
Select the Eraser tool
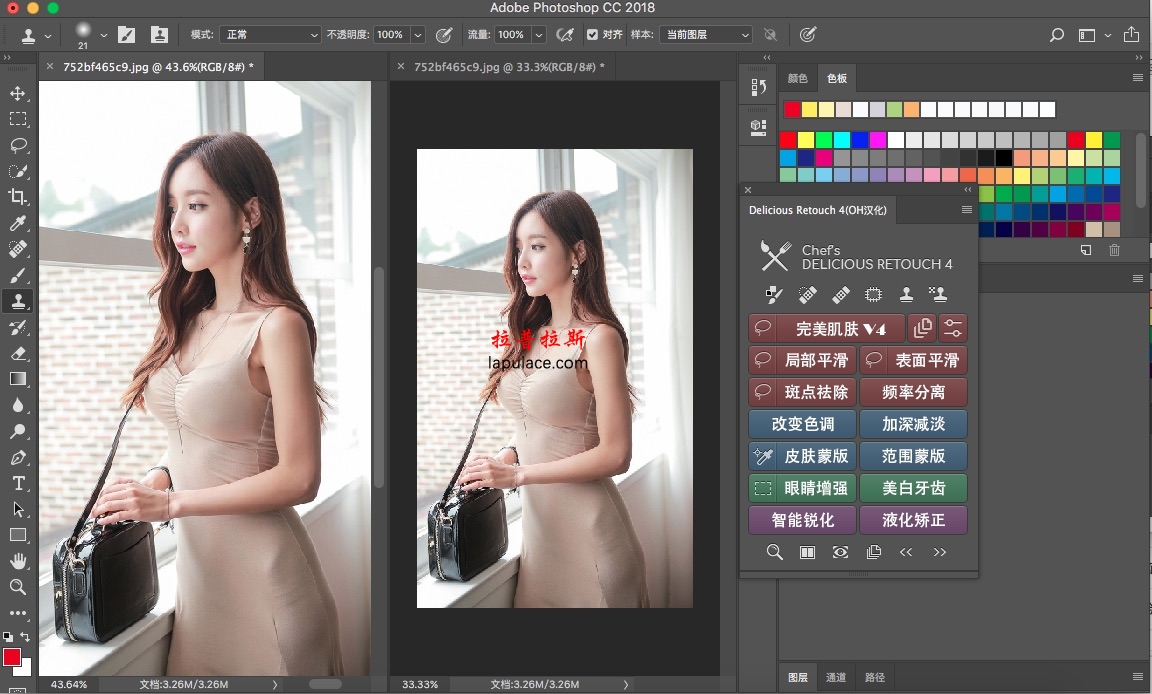coord(18,353)
